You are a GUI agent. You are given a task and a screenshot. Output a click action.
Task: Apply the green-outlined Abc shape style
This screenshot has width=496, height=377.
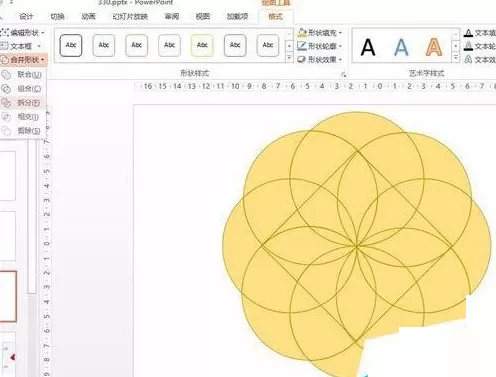(202, 45)
